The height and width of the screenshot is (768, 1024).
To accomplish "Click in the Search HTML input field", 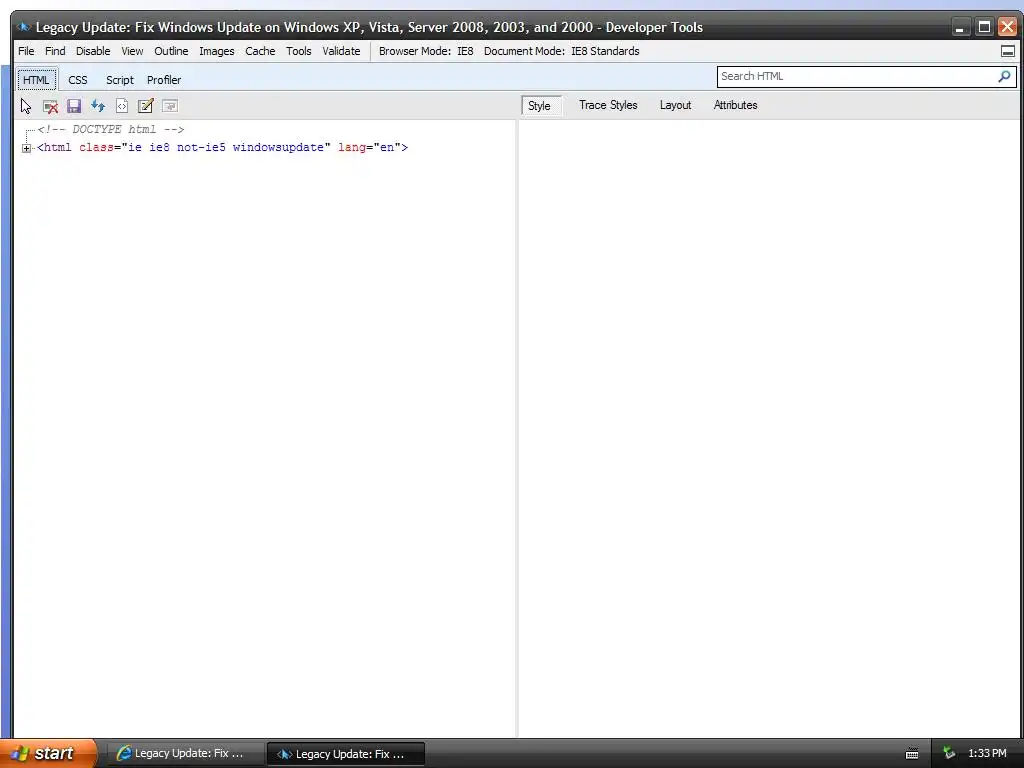I will pos(857,76).
